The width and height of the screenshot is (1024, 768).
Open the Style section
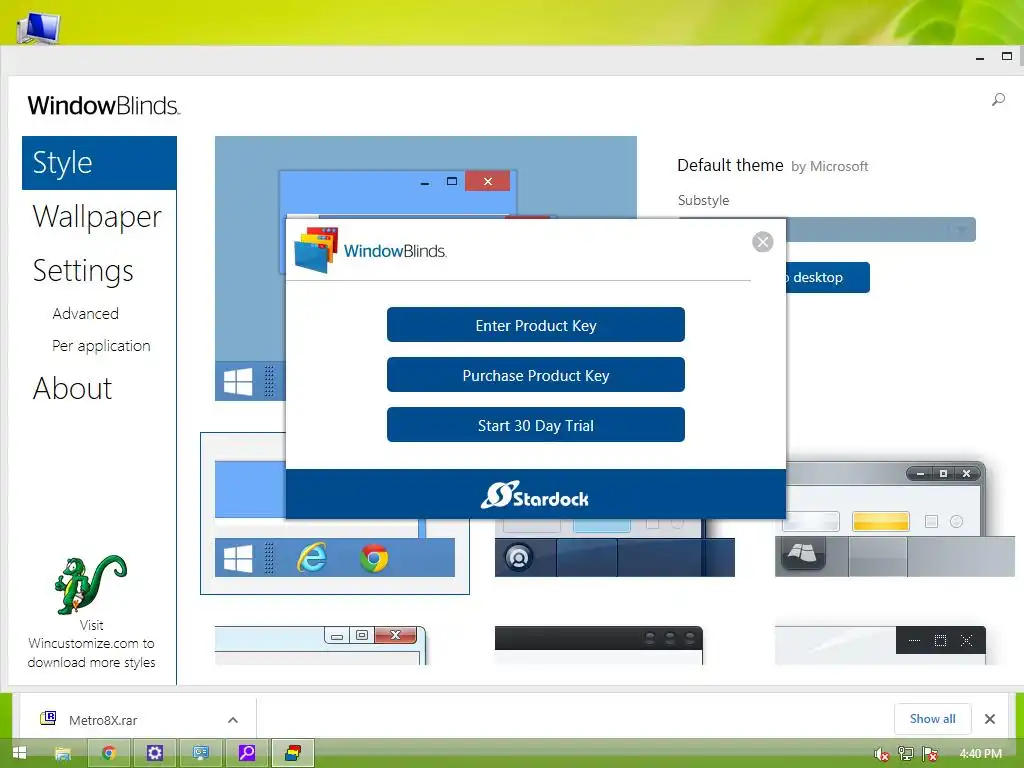[99, 163]
